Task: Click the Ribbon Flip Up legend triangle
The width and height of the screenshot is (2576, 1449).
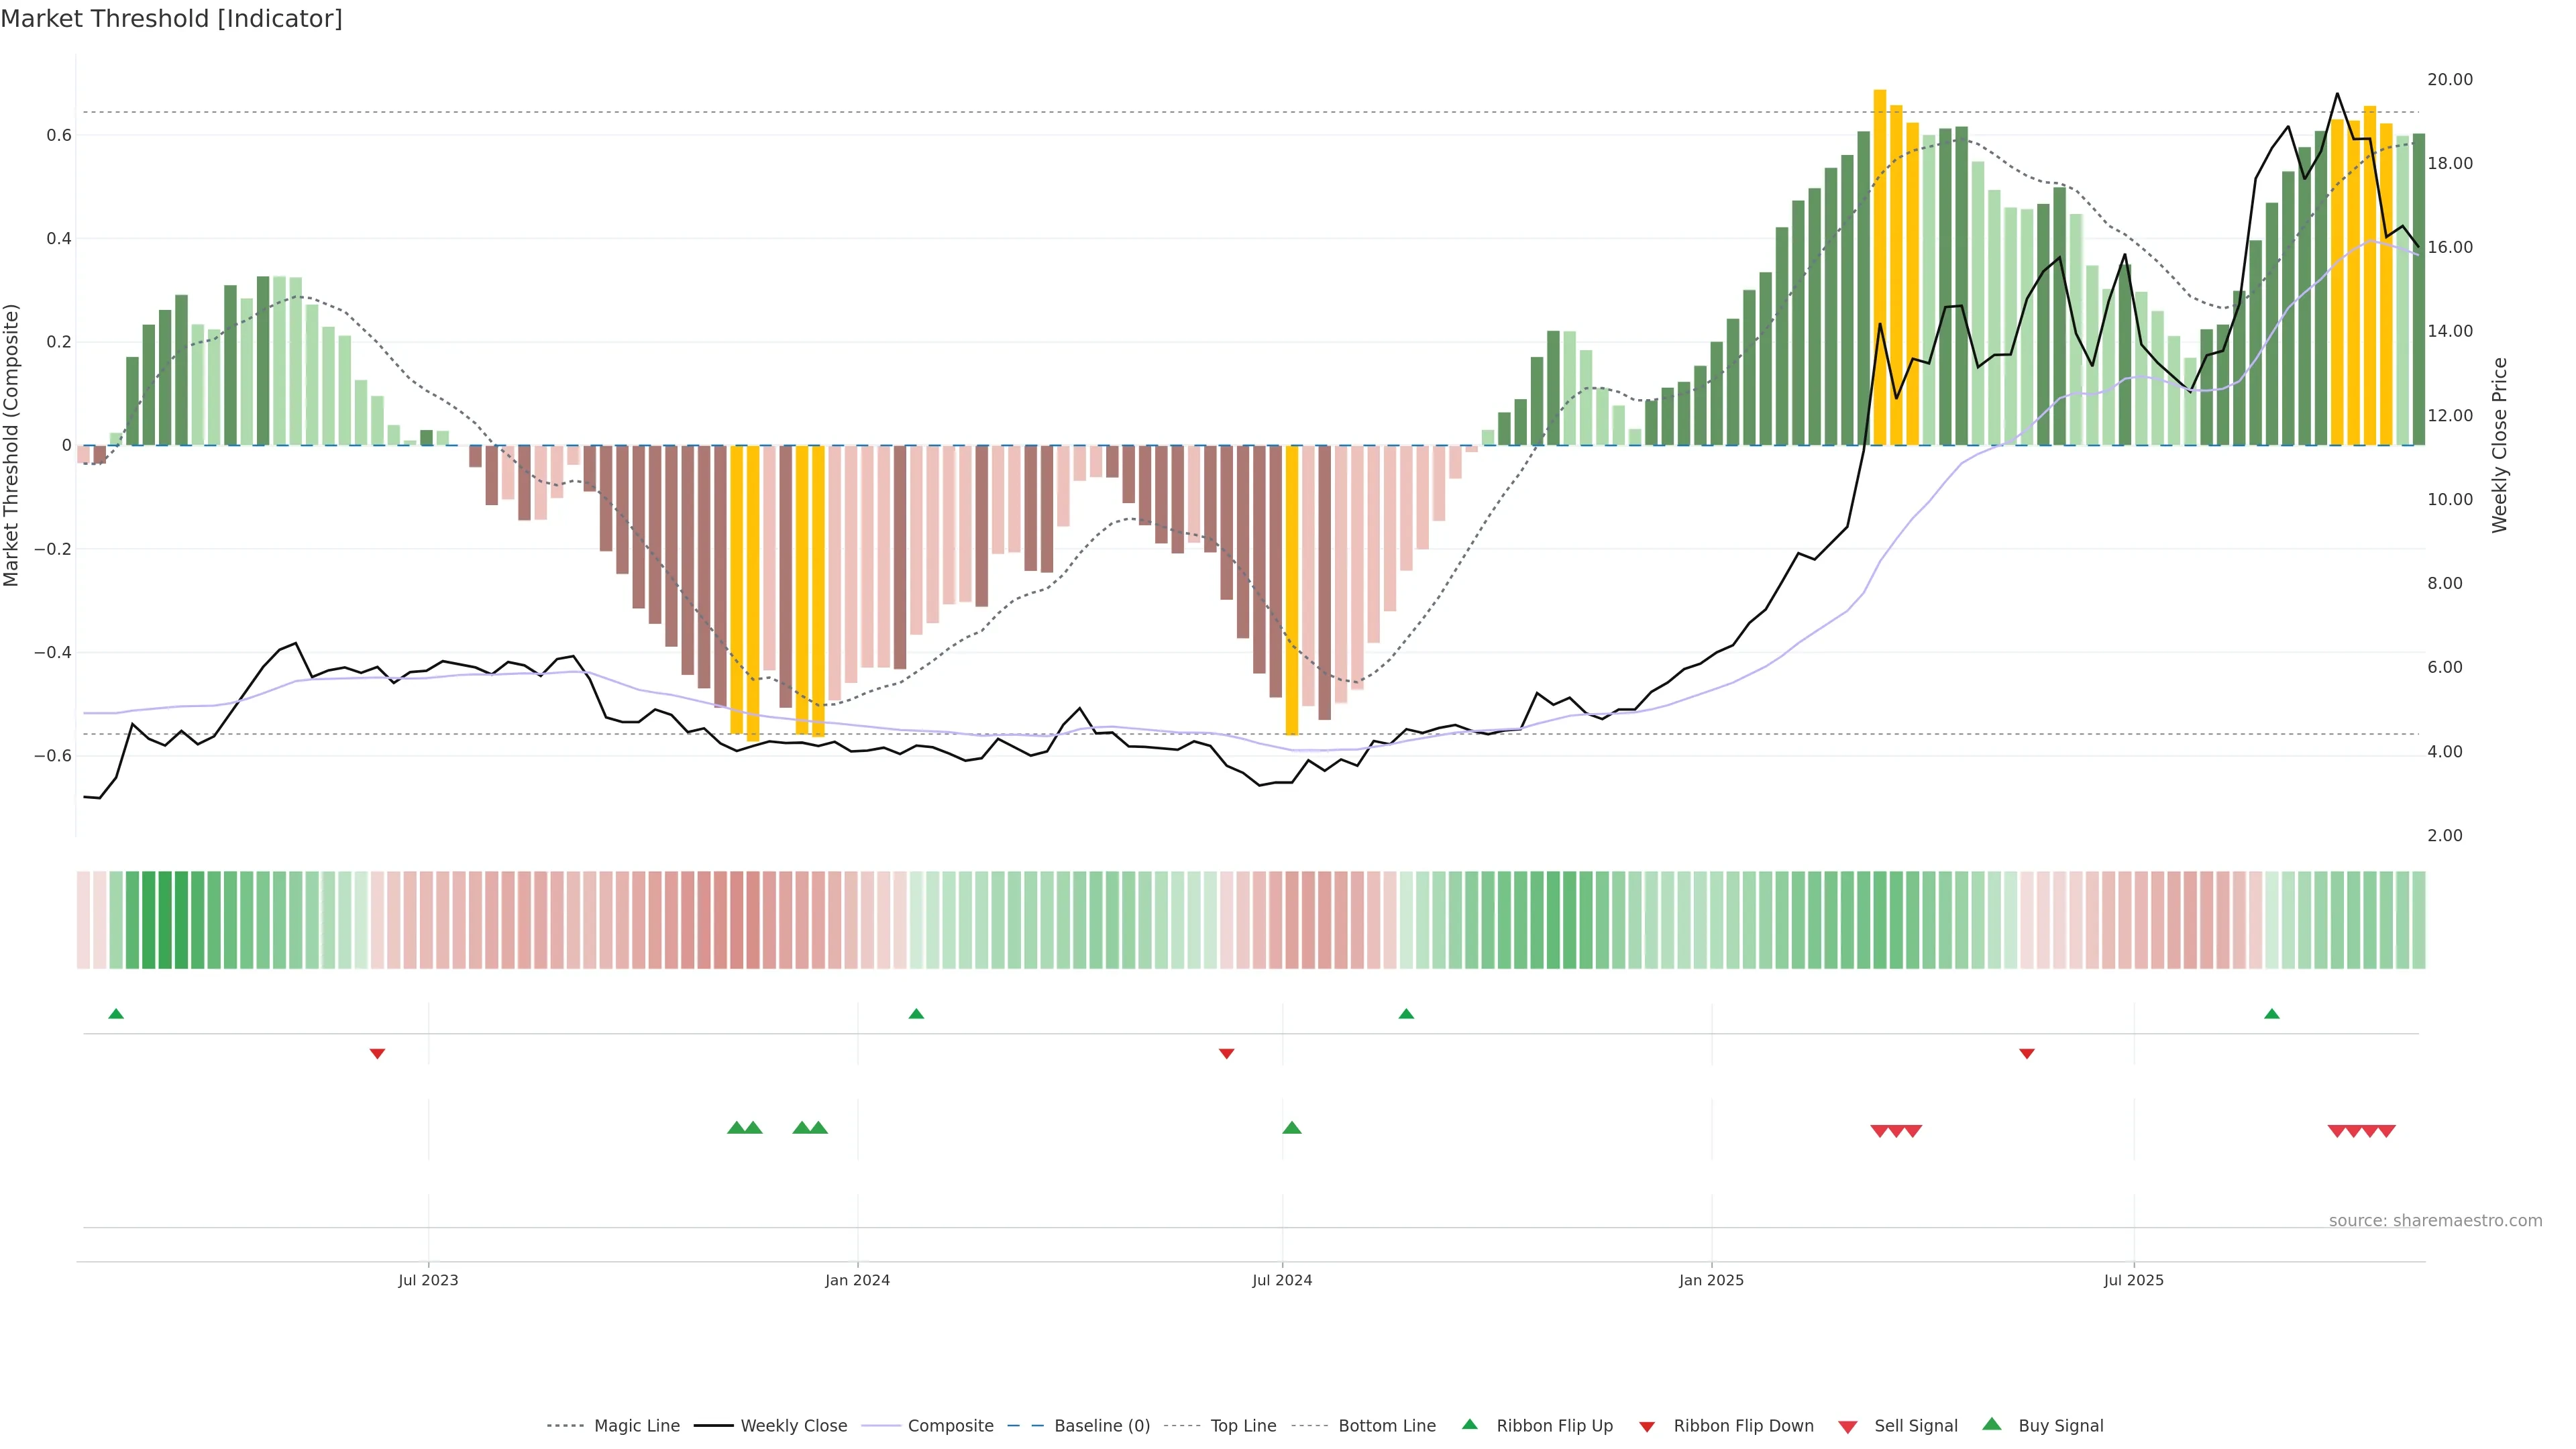Action: coord(1469,1424)
